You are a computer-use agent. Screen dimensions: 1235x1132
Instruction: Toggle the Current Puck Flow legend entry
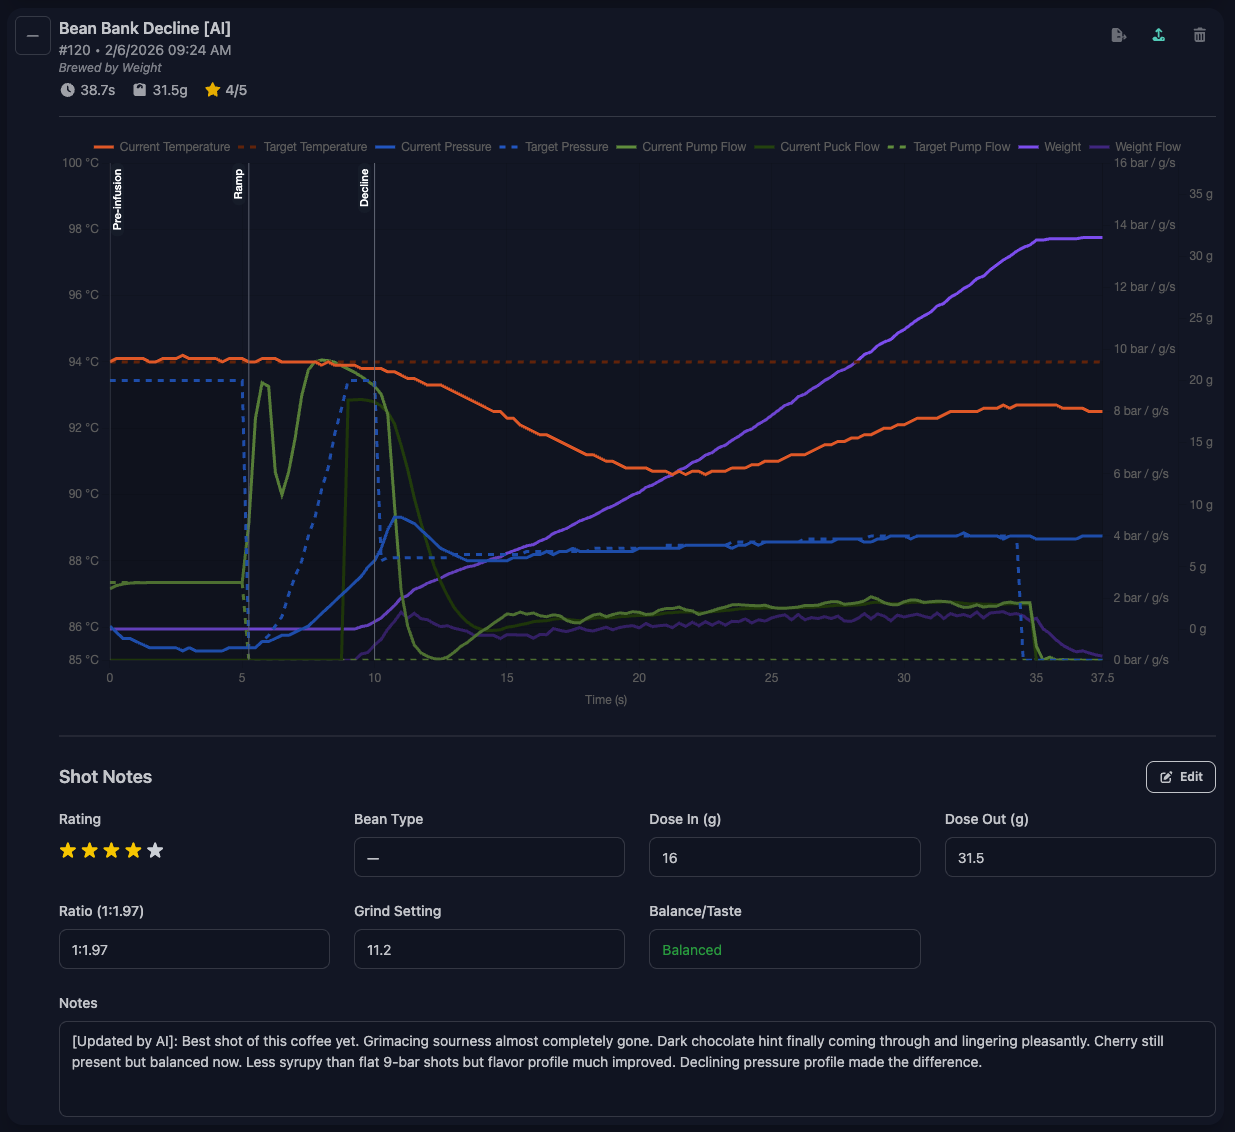point(829,147)
